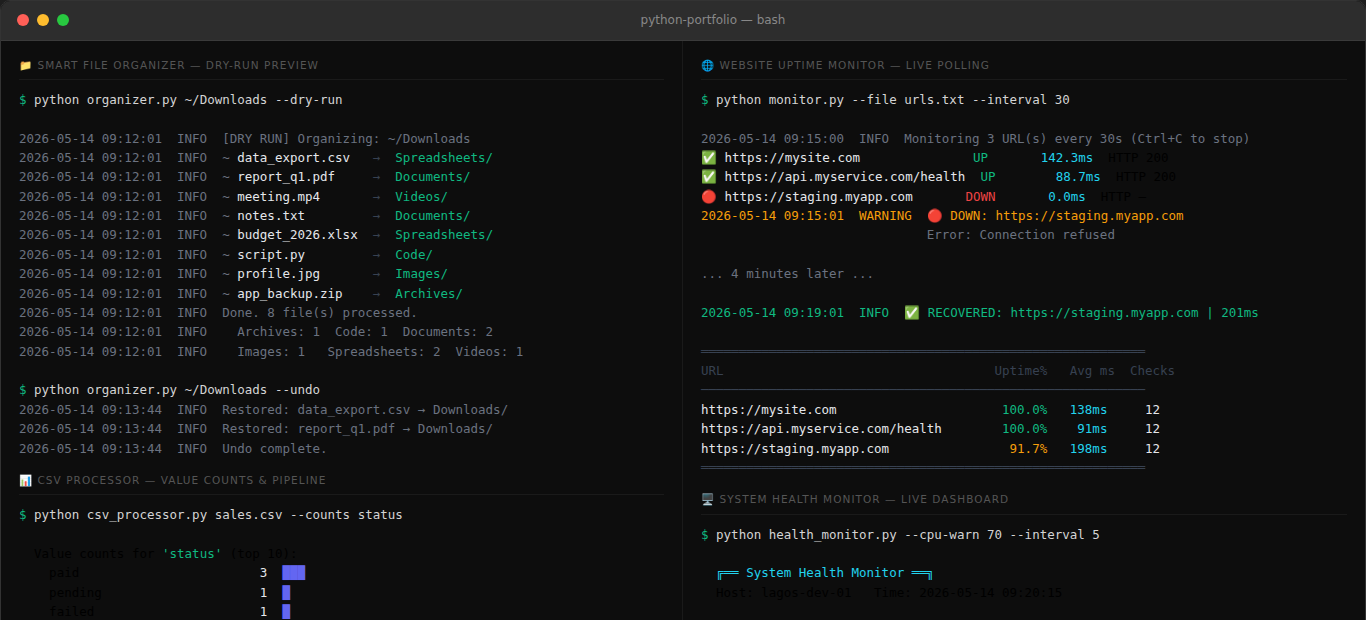This screenshot has width=1366, height=620.
Task: Click the folder icon beside Smart File Organizer
Action: pos(25,65)
